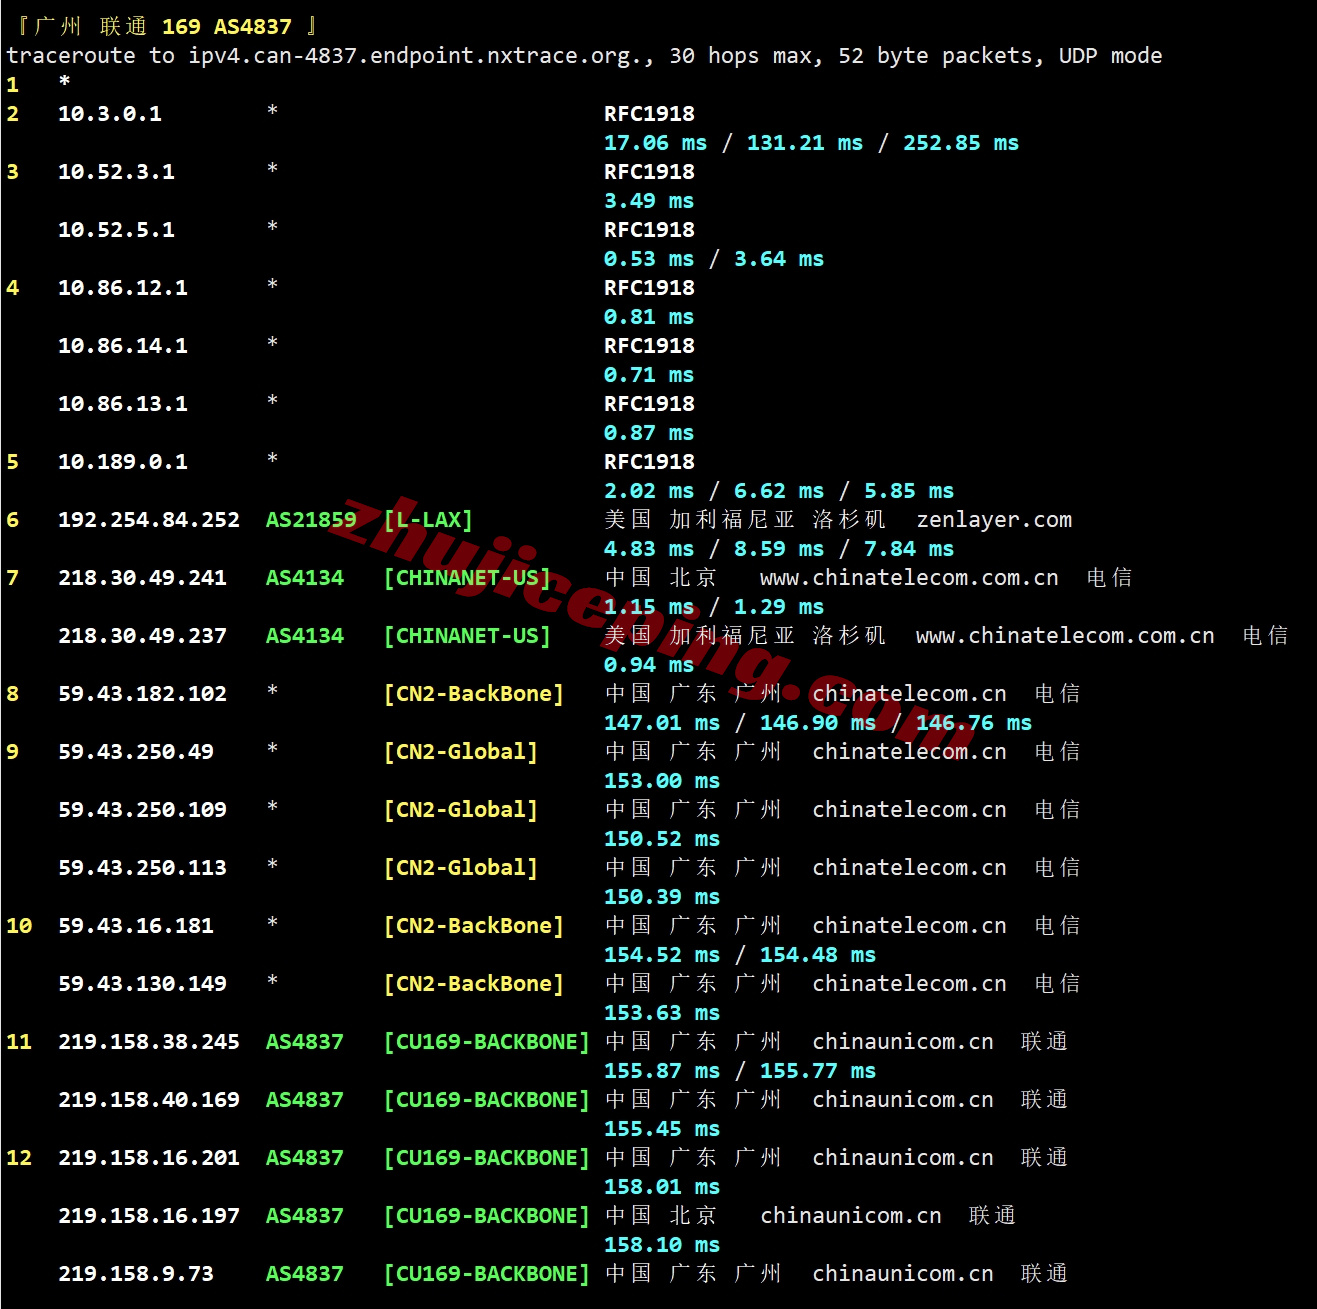1317x1309 pixels.
Task: Click latency value 147.01 ms
Action: (662, 723)
